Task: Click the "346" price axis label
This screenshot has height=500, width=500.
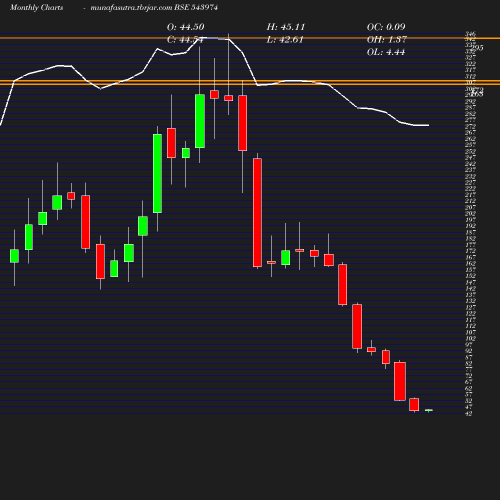Action: 470,34
